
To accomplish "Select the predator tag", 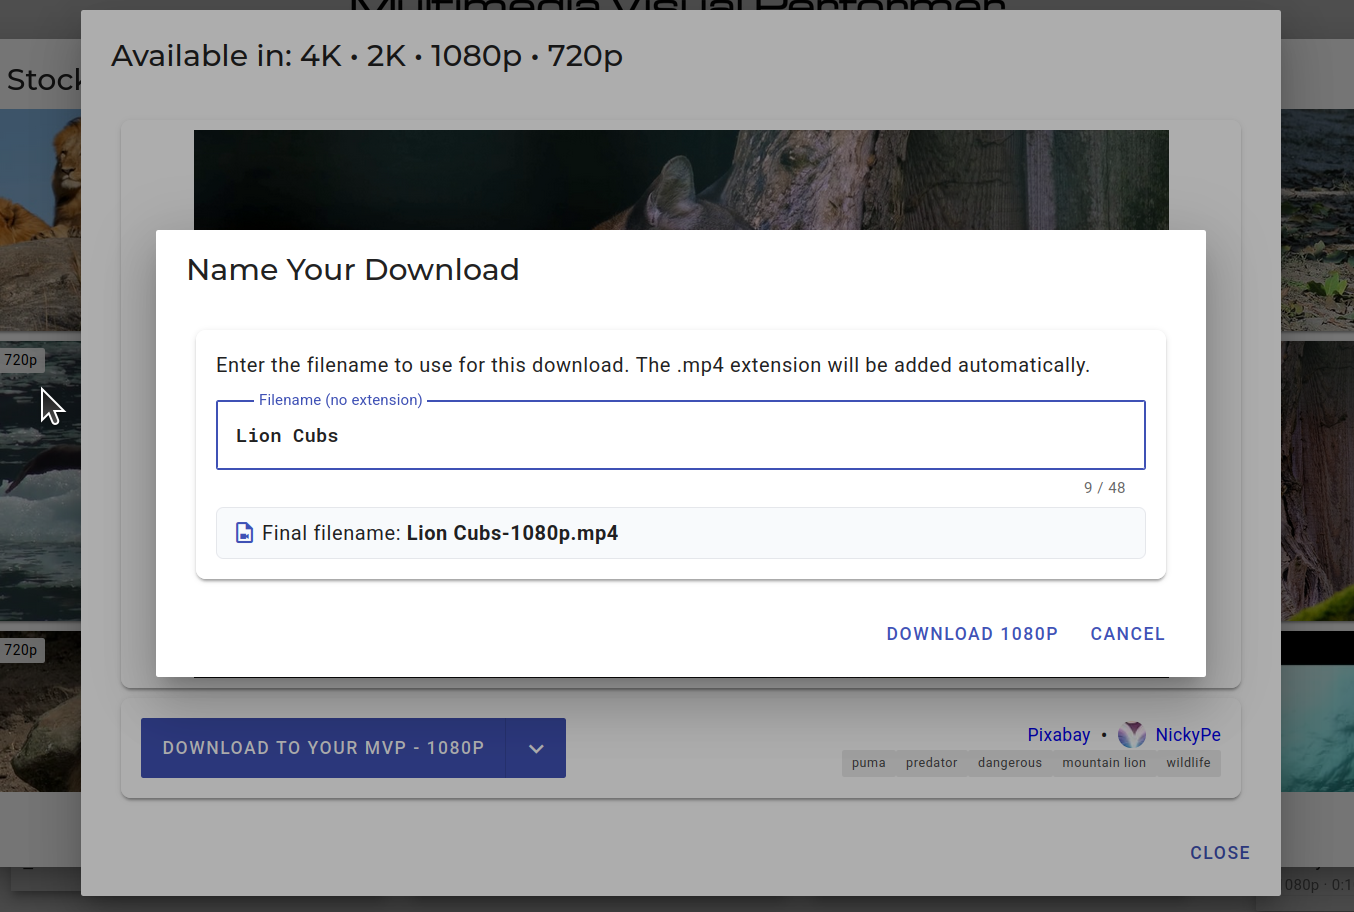I will pyautogui.click(x=931, y=763).
